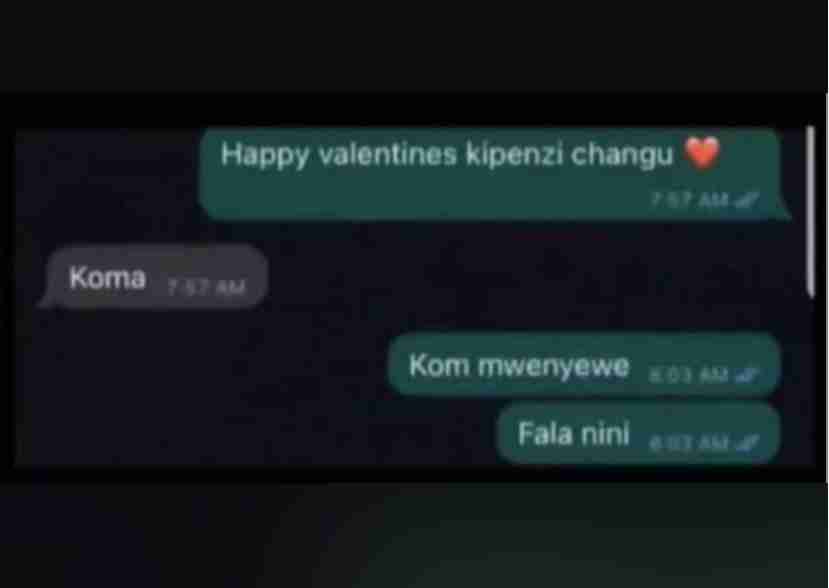
Task: Click read-receipt ticks on Happy valentines message
Action: (x=747, y=200)
